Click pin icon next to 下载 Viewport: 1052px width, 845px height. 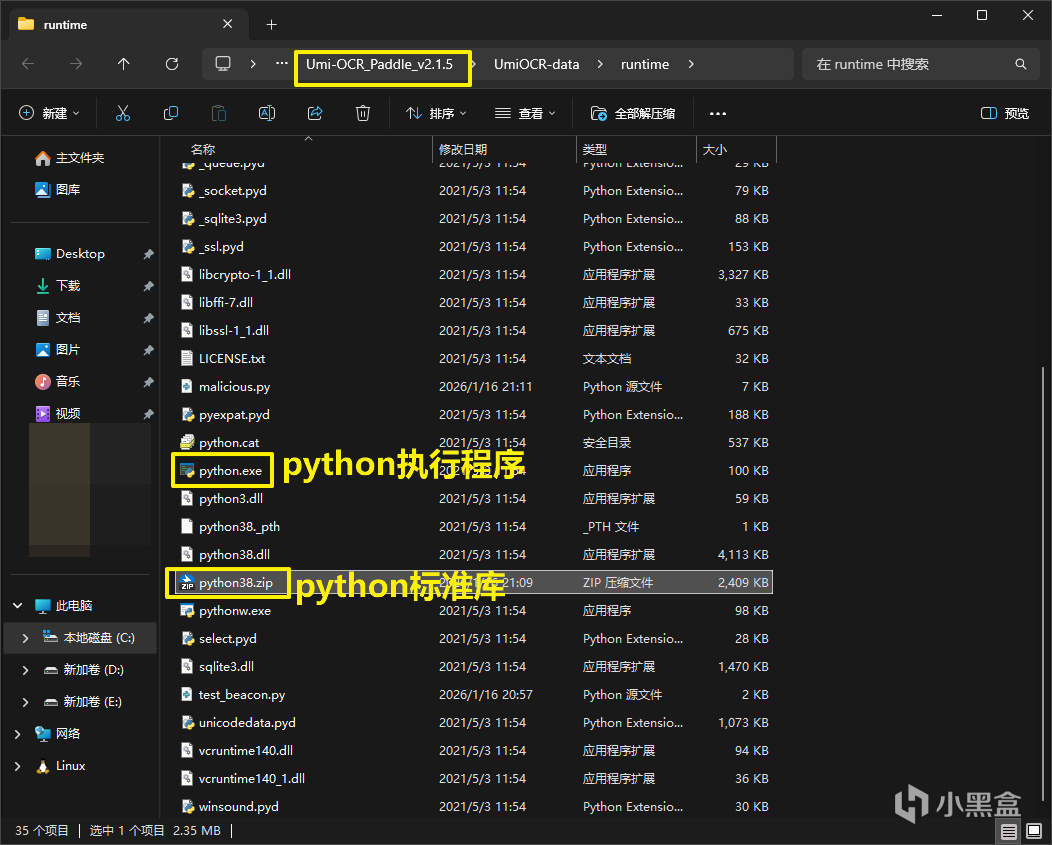(148, 286)
